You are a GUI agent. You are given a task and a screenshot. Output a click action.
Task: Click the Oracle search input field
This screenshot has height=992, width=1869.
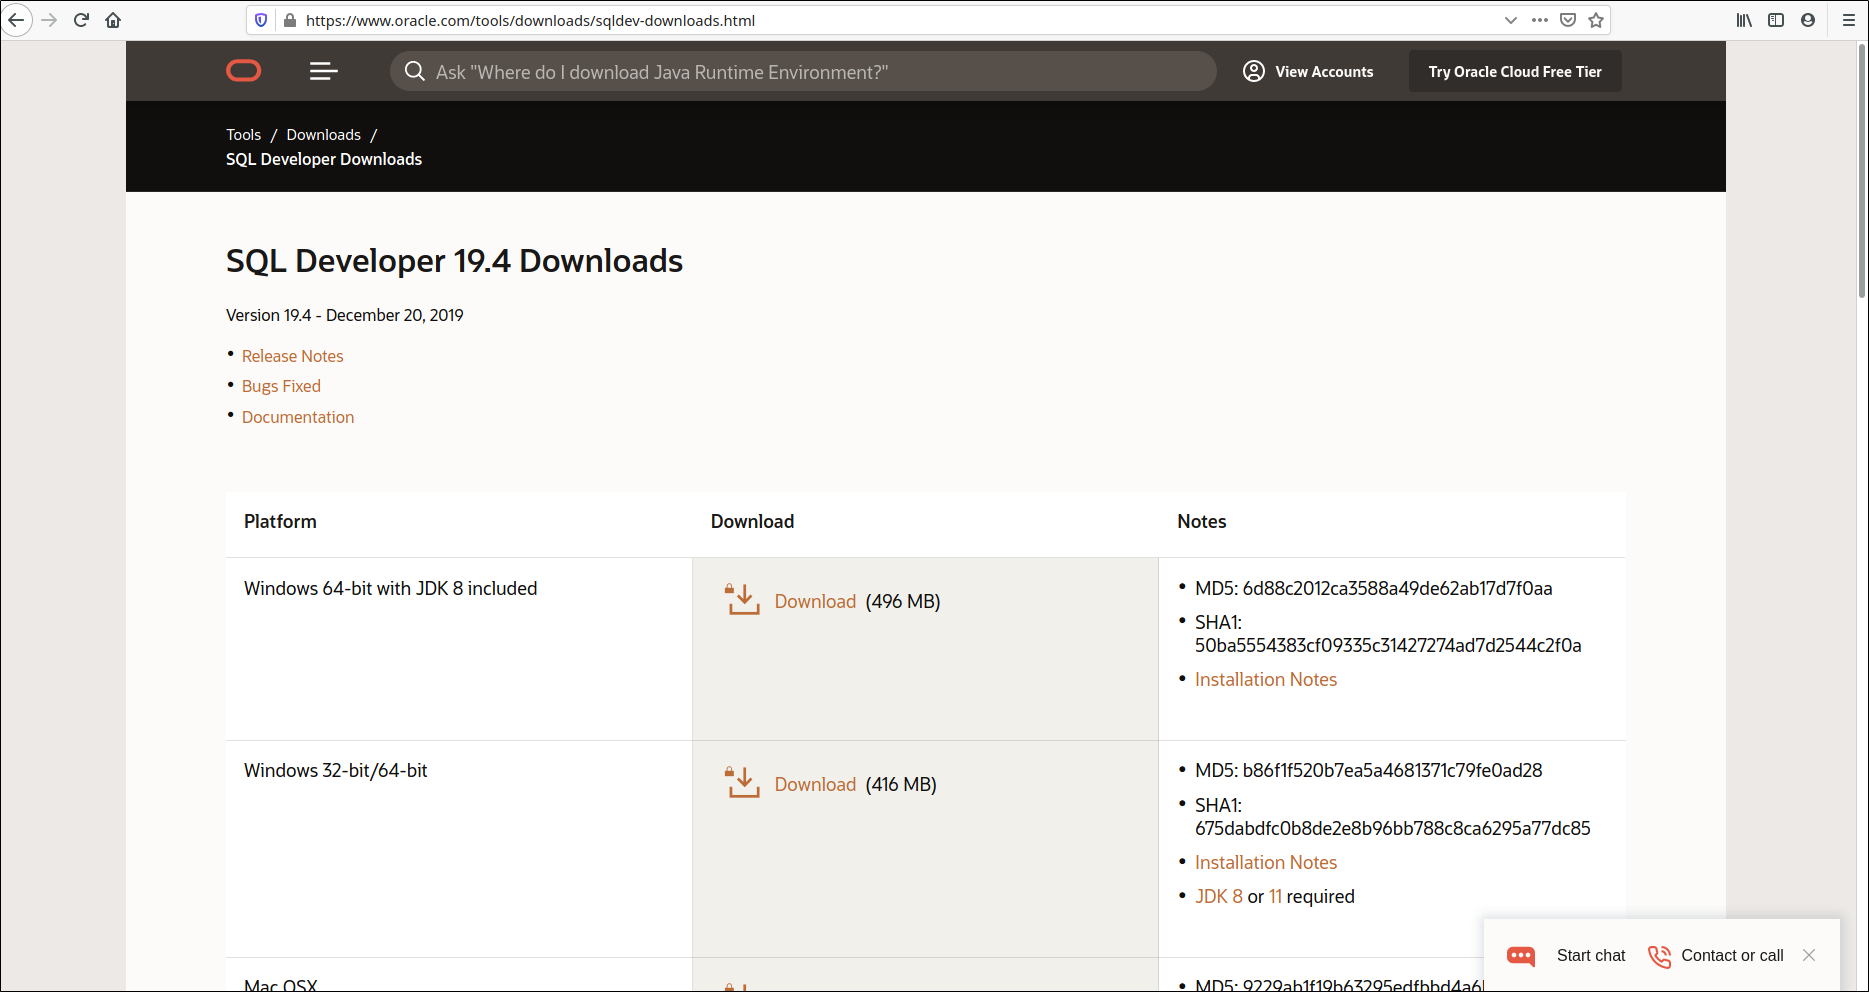coord(803,71)
